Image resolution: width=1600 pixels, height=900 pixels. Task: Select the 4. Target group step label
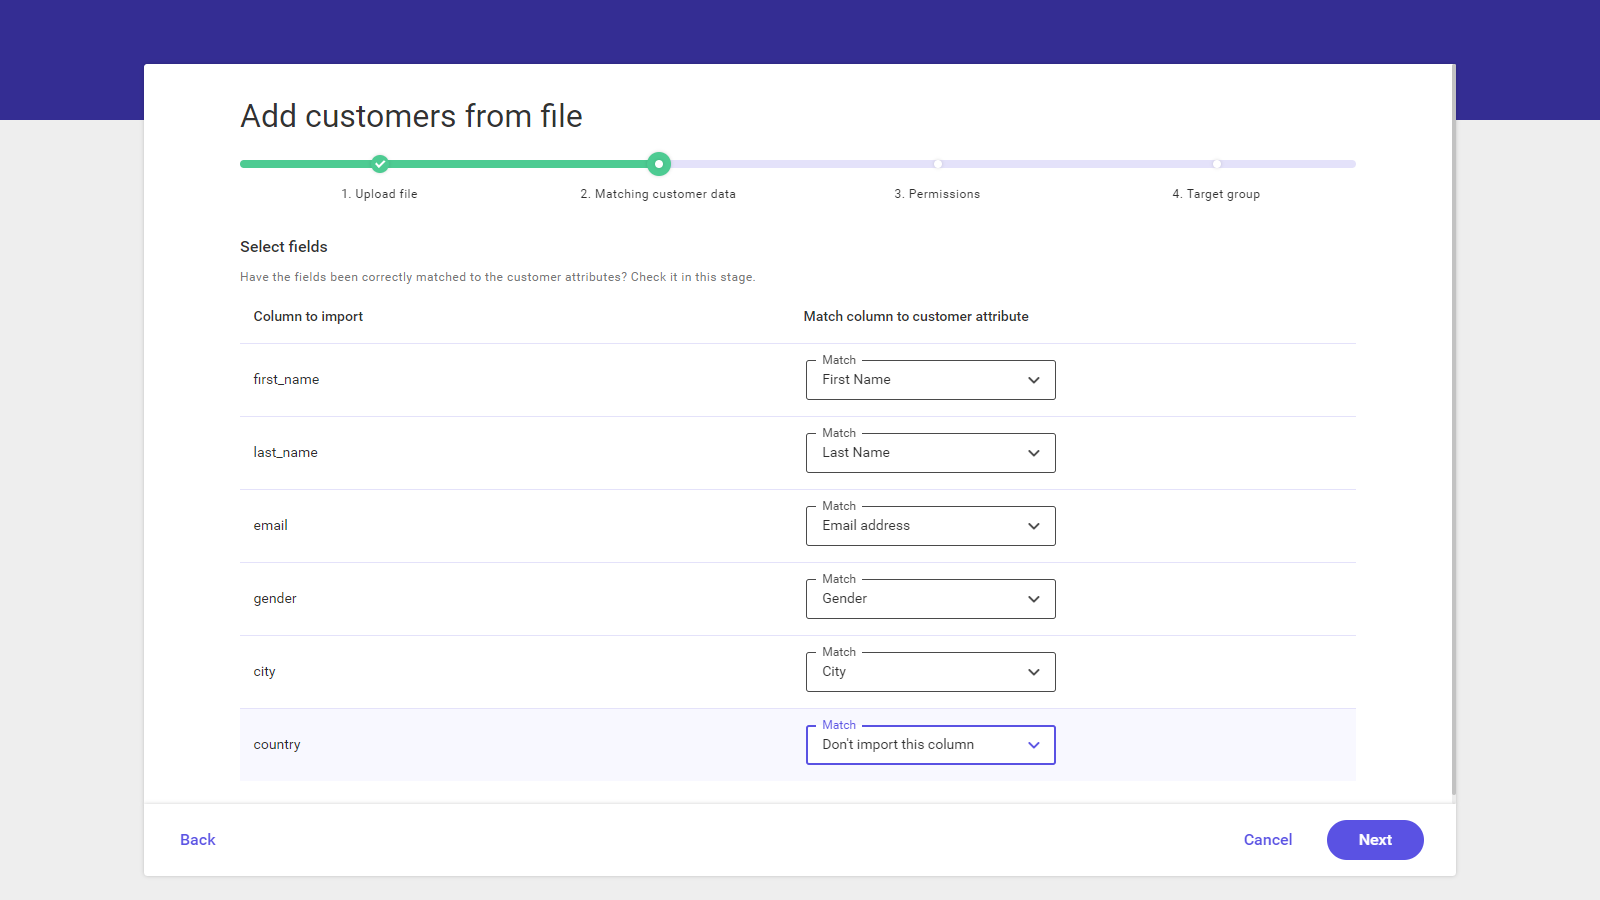click(1216, 194)
